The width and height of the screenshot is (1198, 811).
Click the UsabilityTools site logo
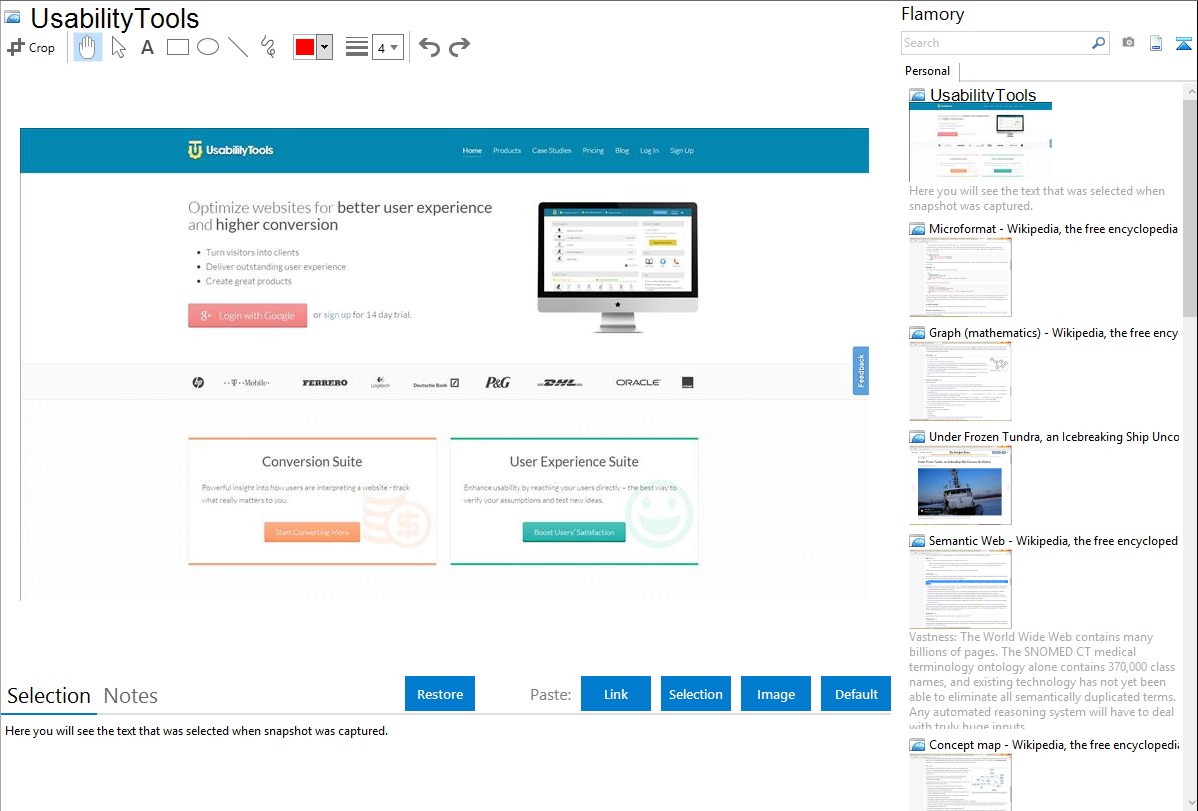231,150
